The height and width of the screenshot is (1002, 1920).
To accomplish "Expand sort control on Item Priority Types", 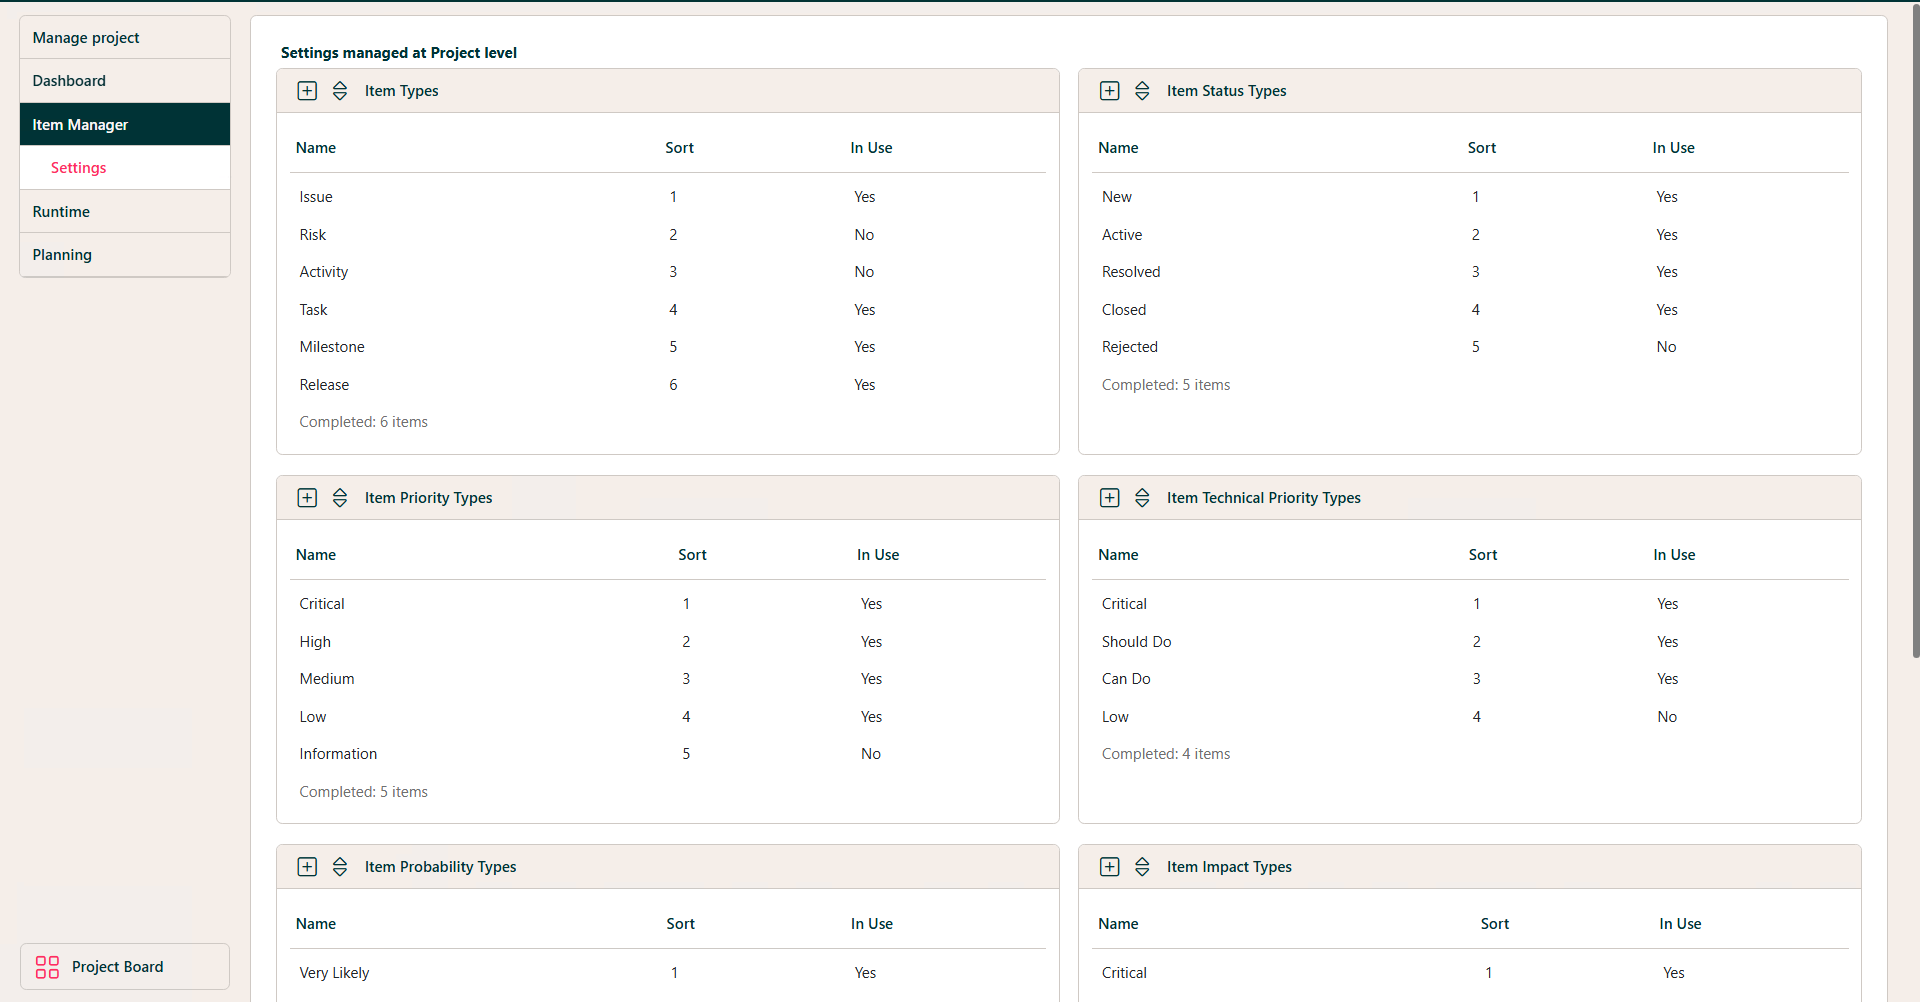I will (x=340, y=497).
